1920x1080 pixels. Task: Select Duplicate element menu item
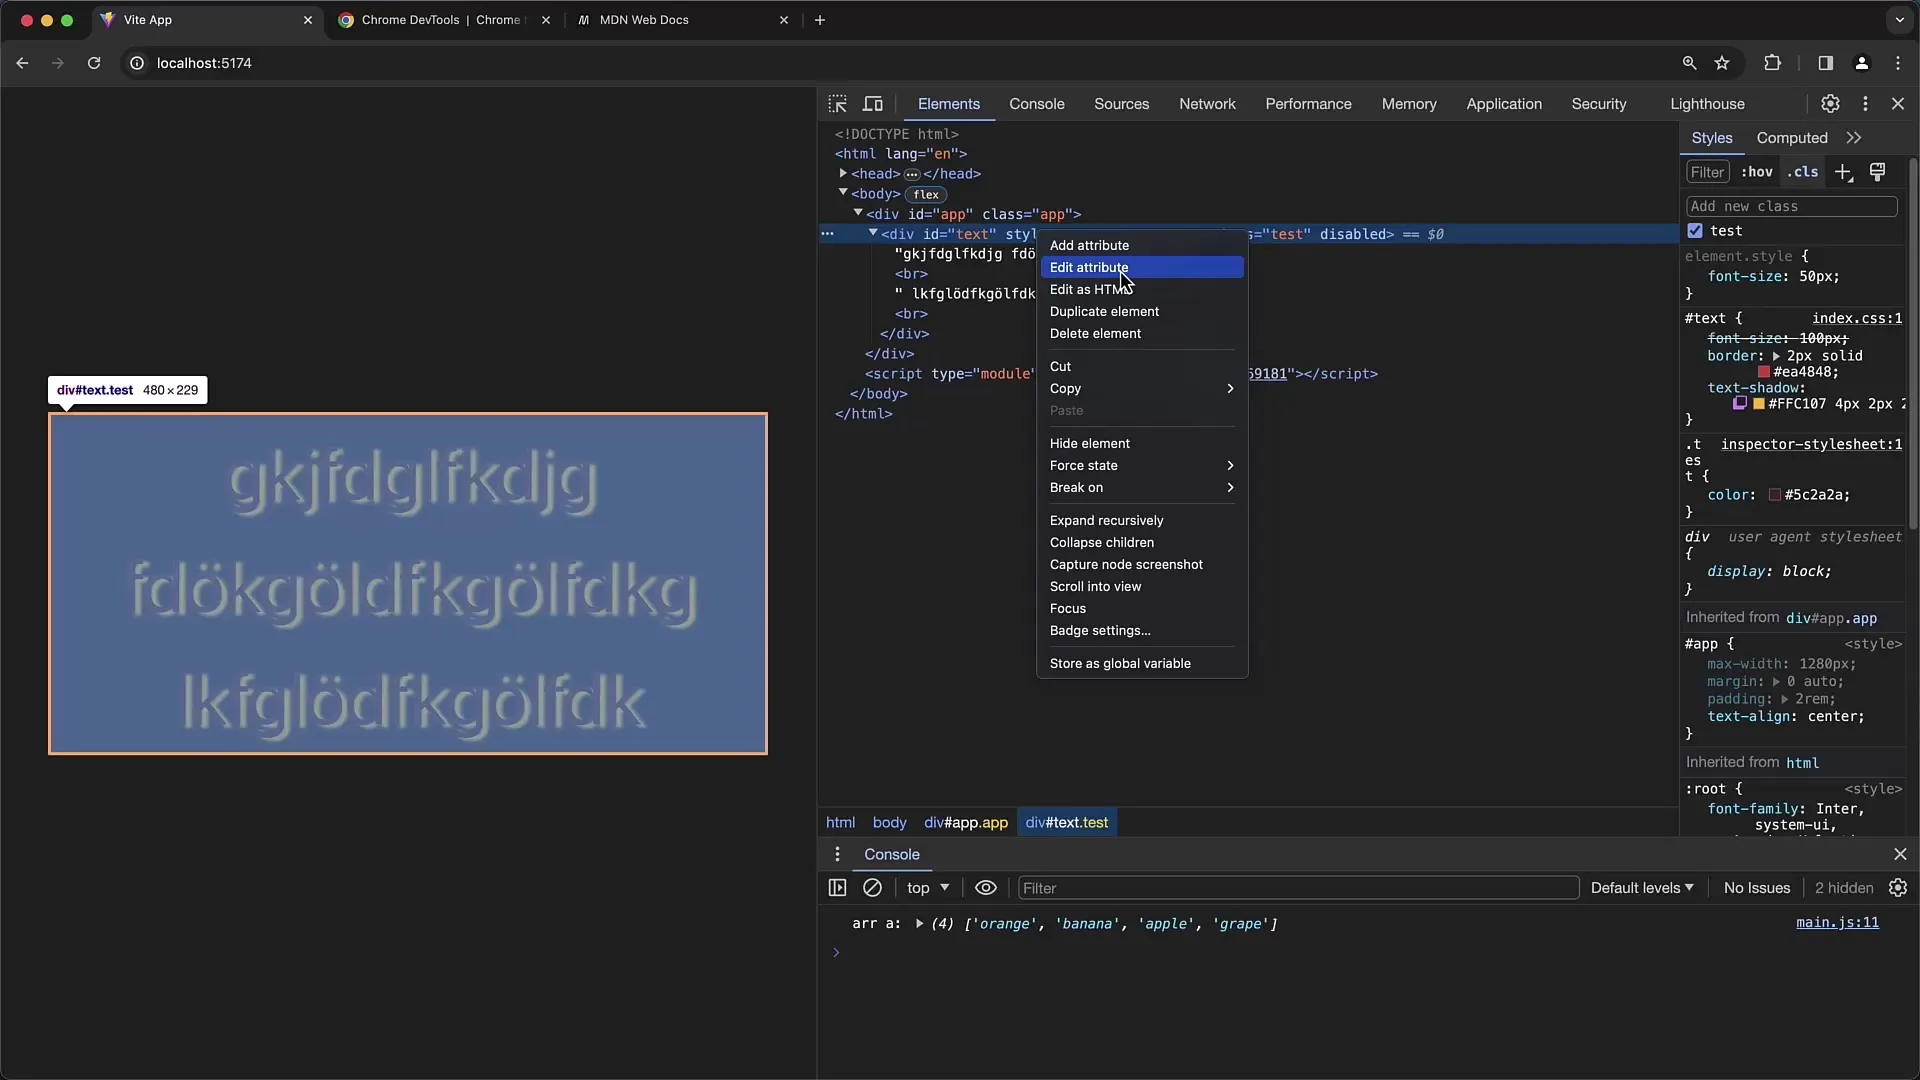click(x=1141, y=312)
